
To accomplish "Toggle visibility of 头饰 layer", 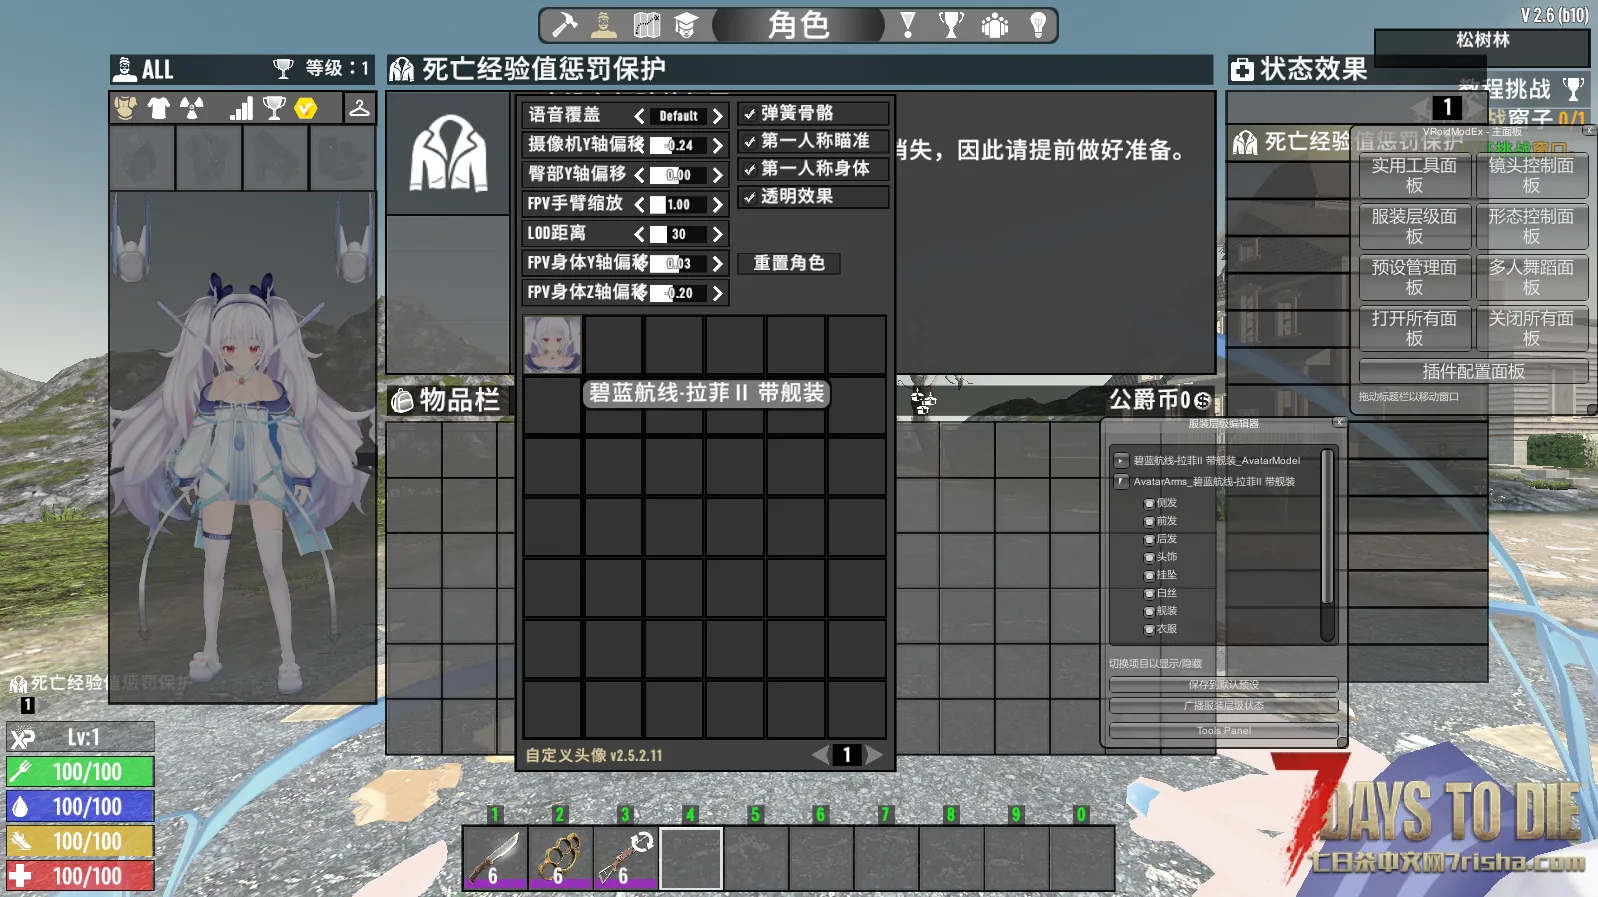I will pos(1149,558).
